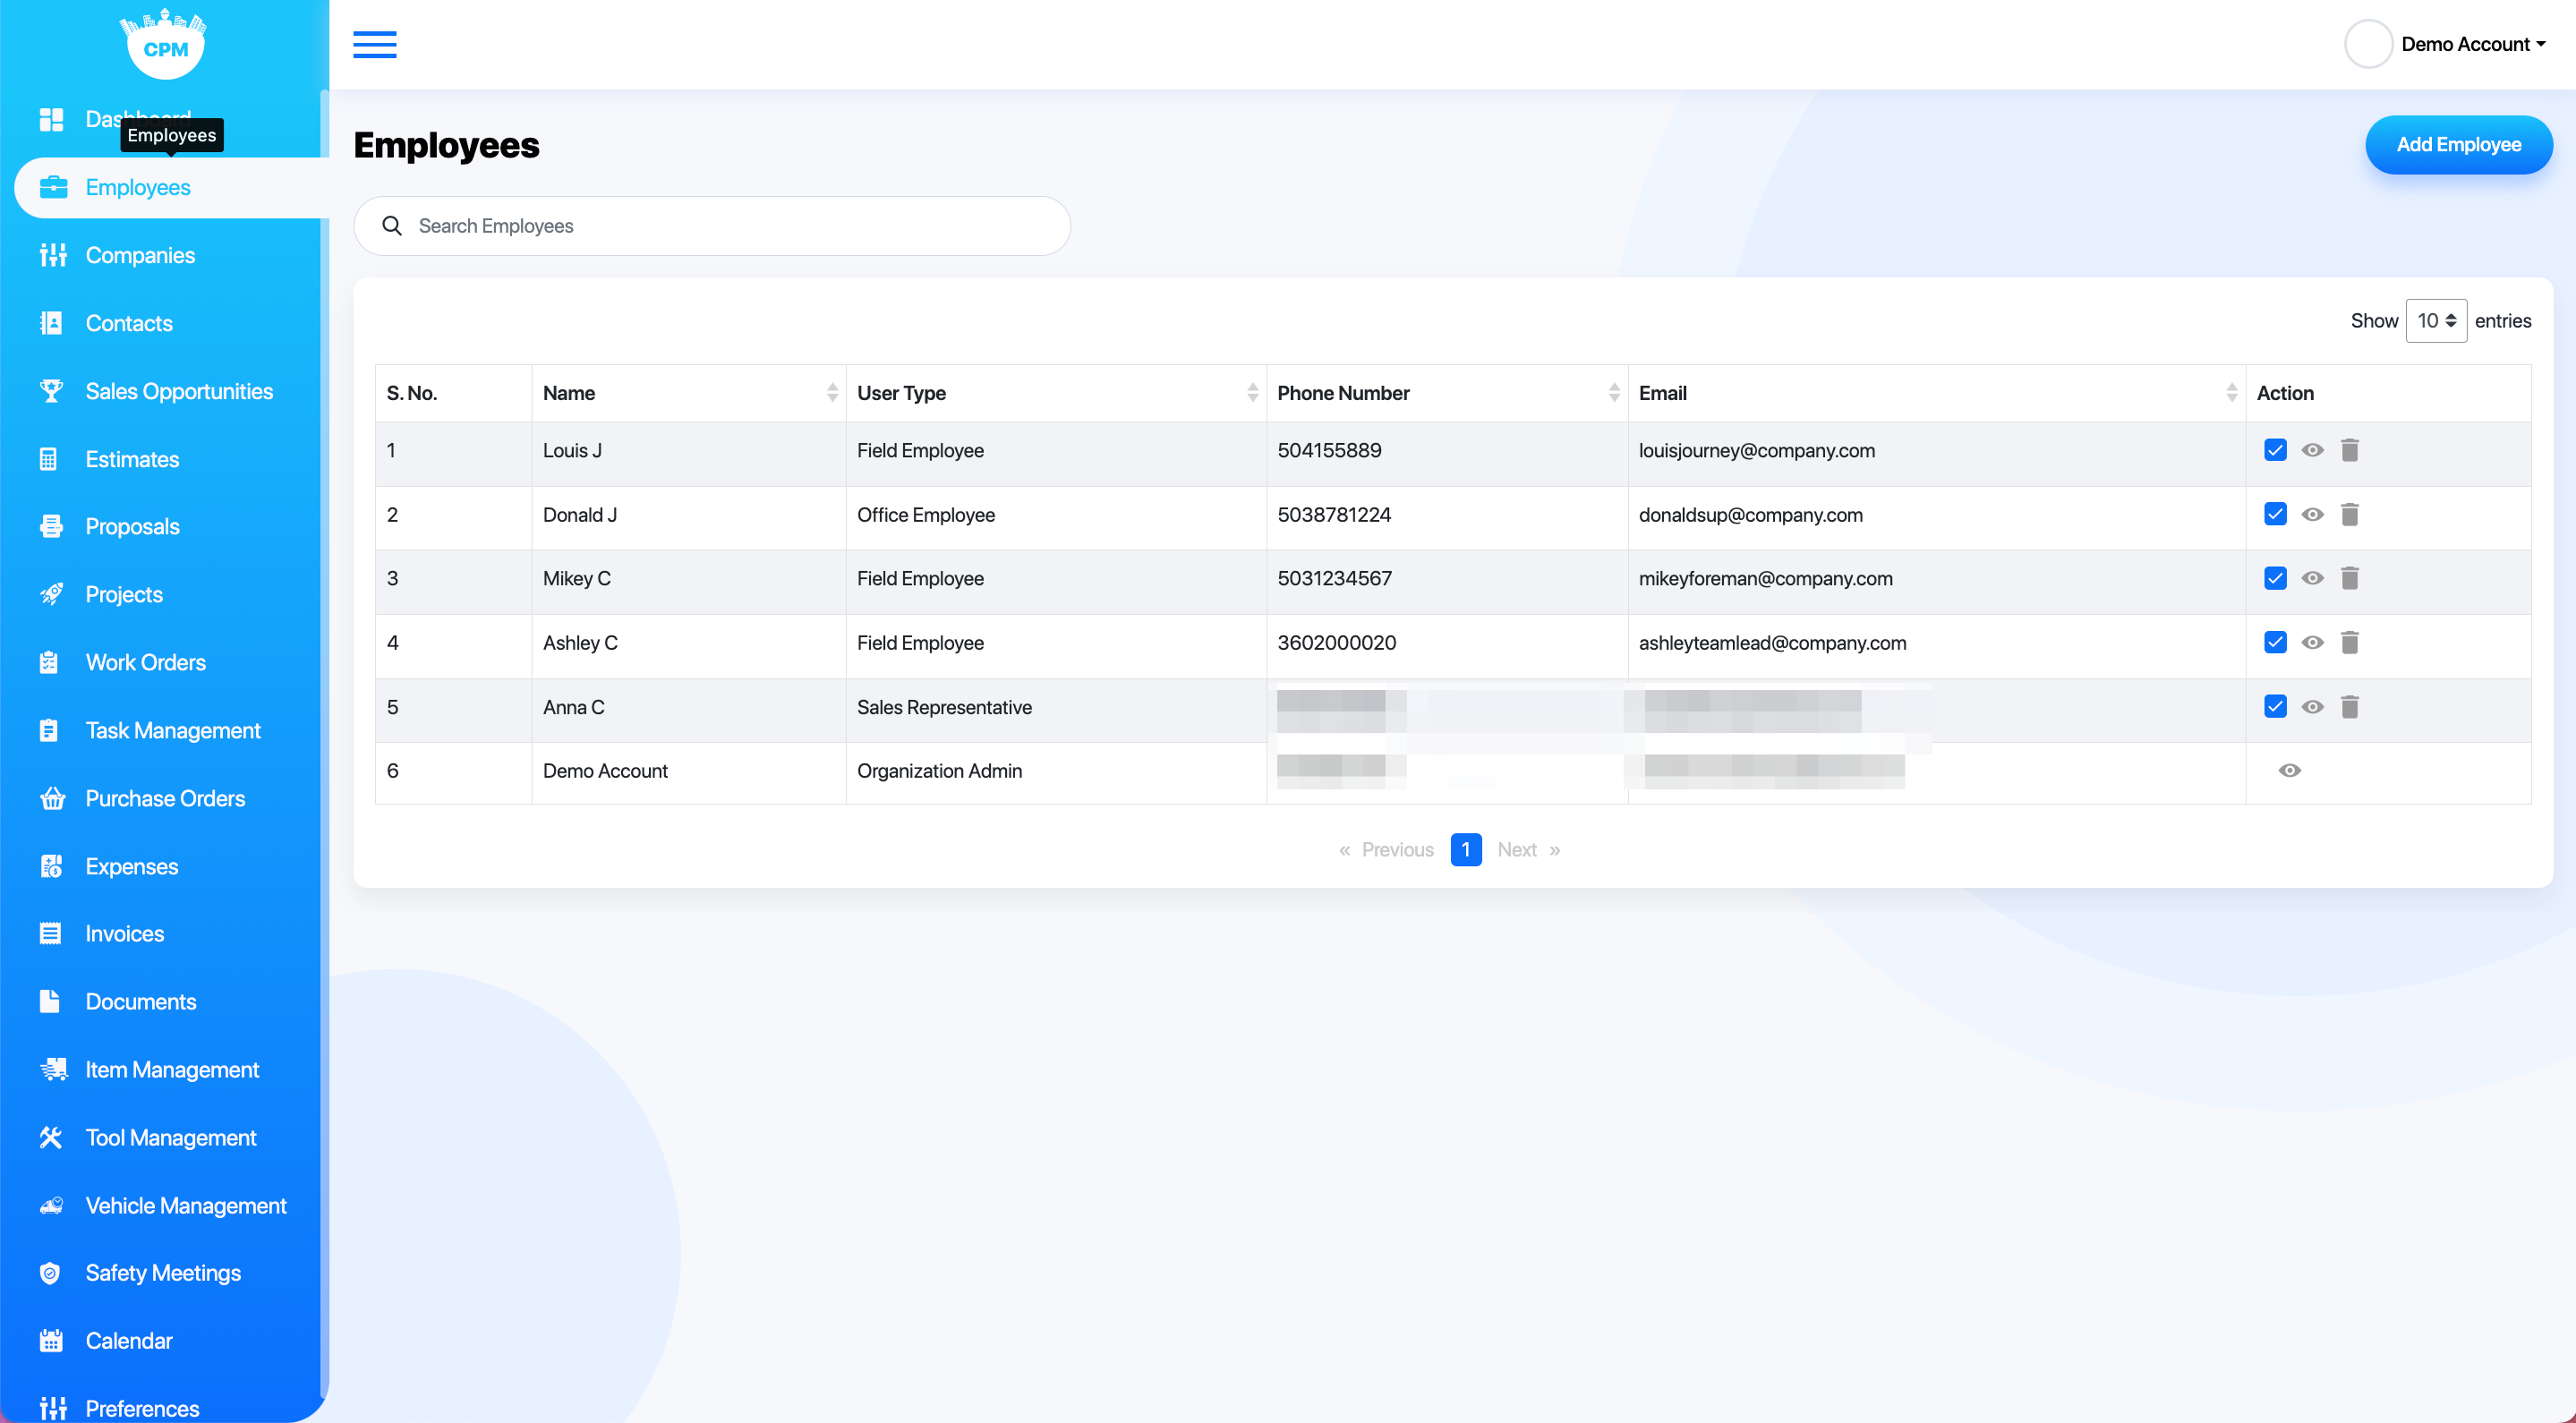Toggle the hamburger menu icon
The image size is (2576, 1423).
tap(374, 44)
